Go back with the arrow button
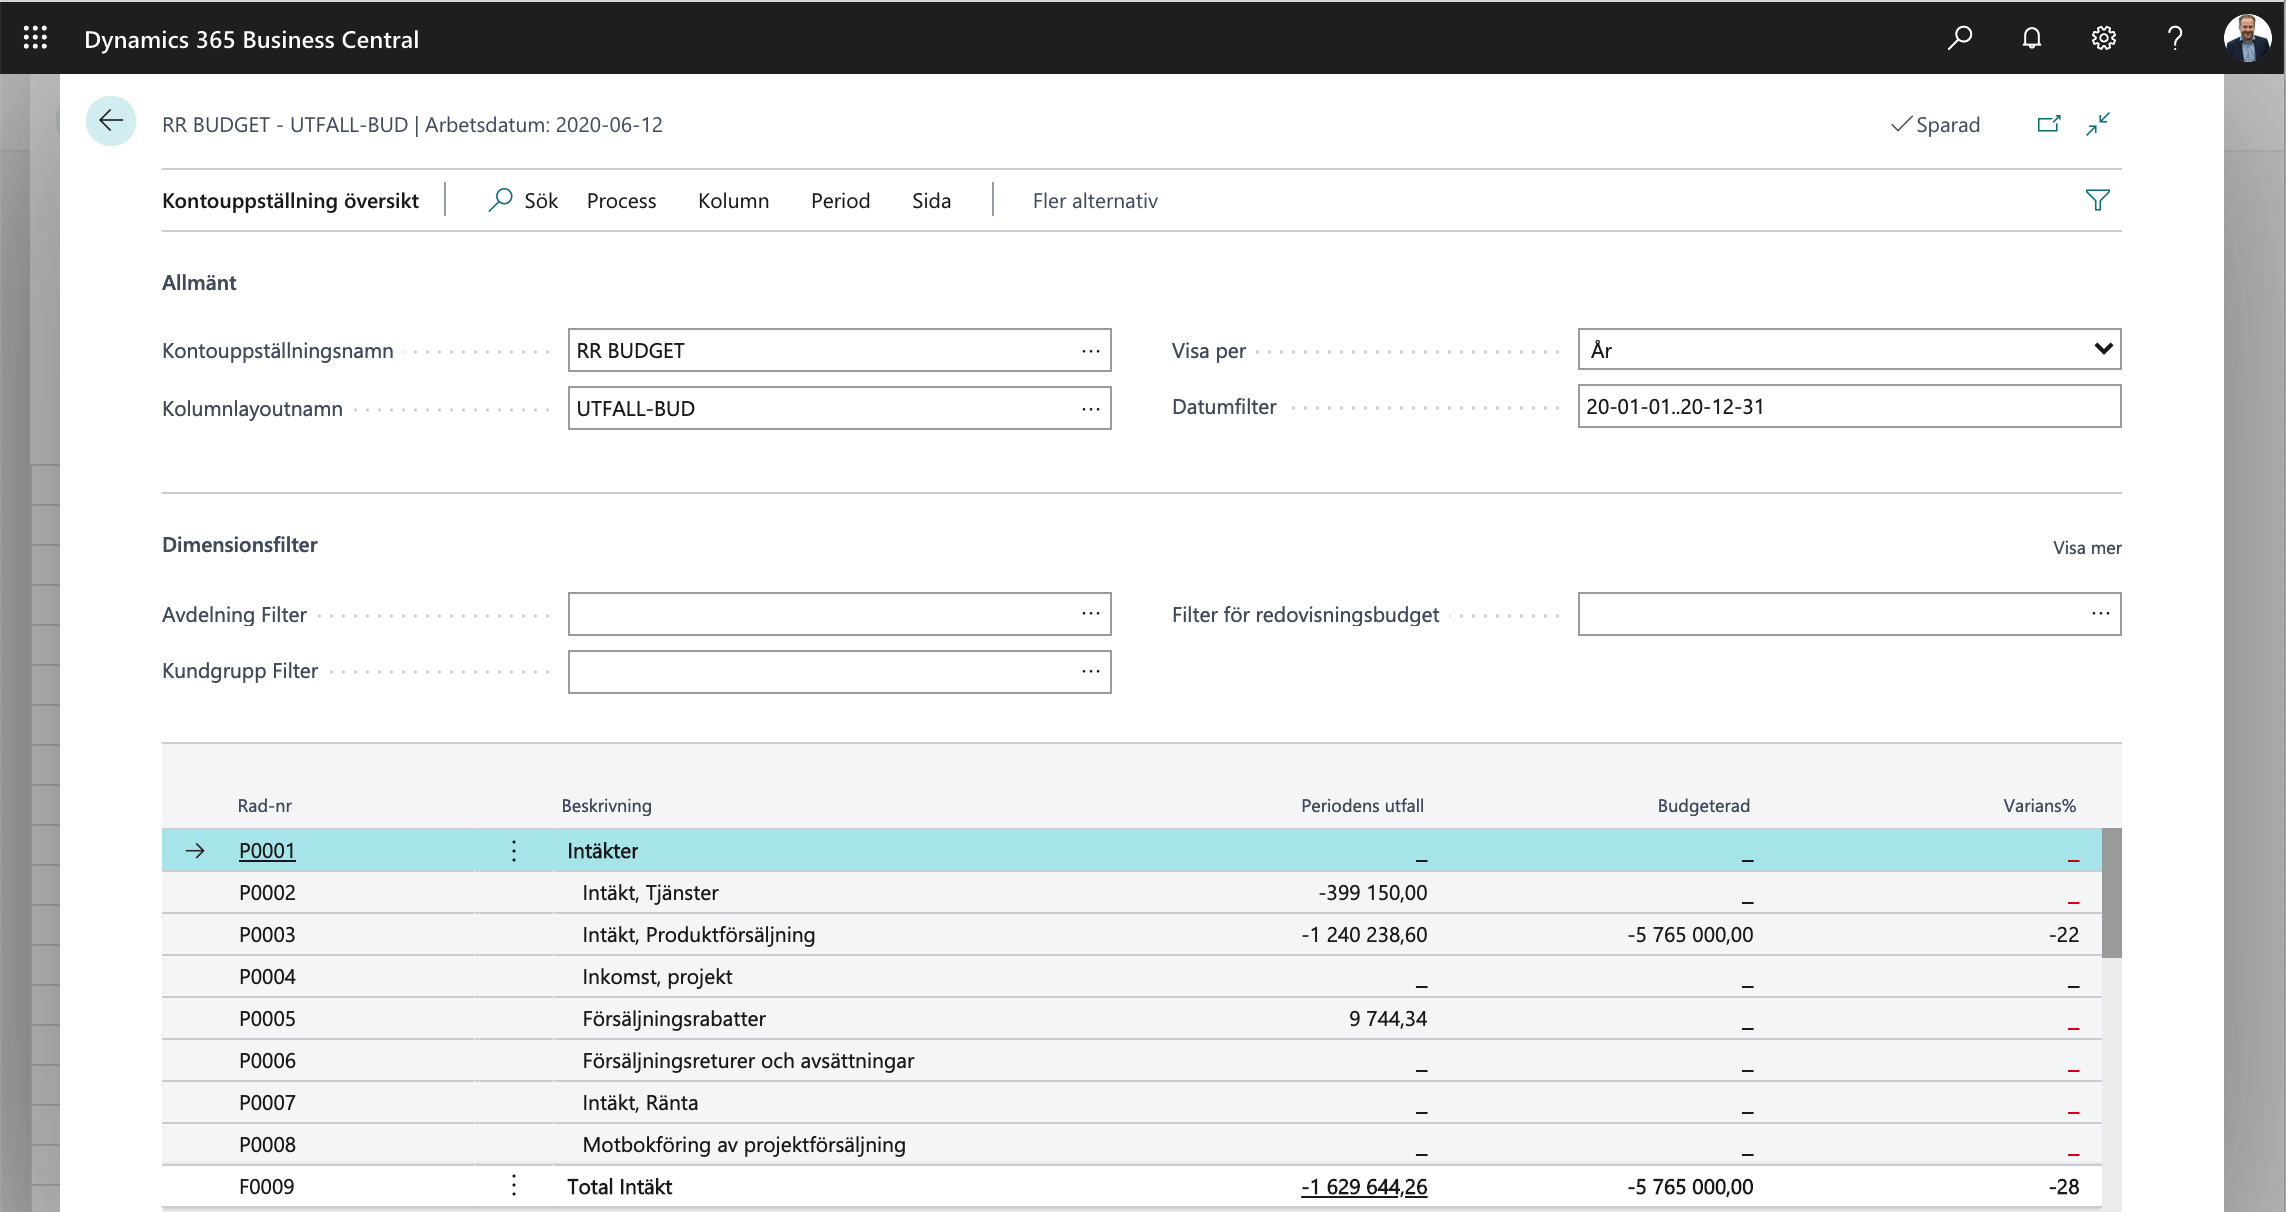This screenshot has width=2286, height=1212. click(x=111, y=122)
